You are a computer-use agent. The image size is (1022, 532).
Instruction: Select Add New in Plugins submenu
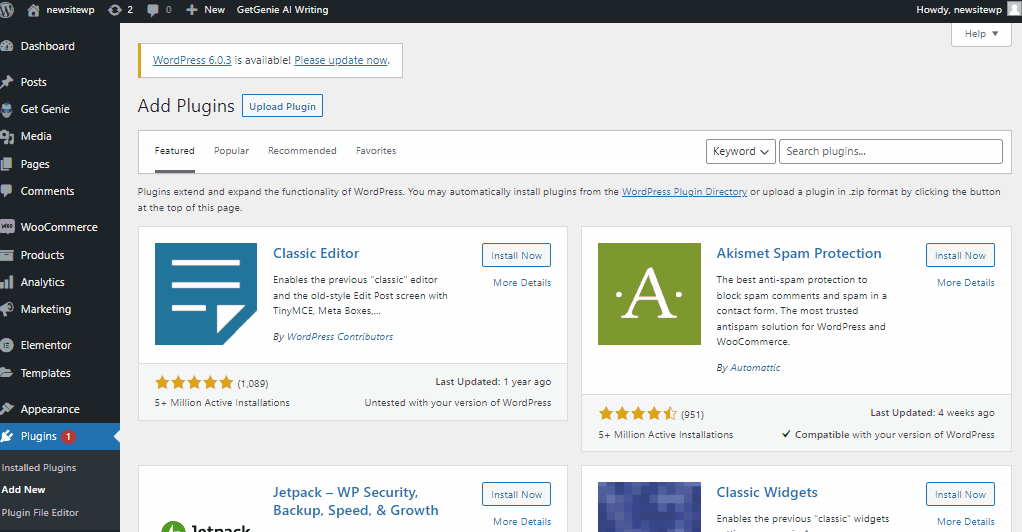coord(23,490)
